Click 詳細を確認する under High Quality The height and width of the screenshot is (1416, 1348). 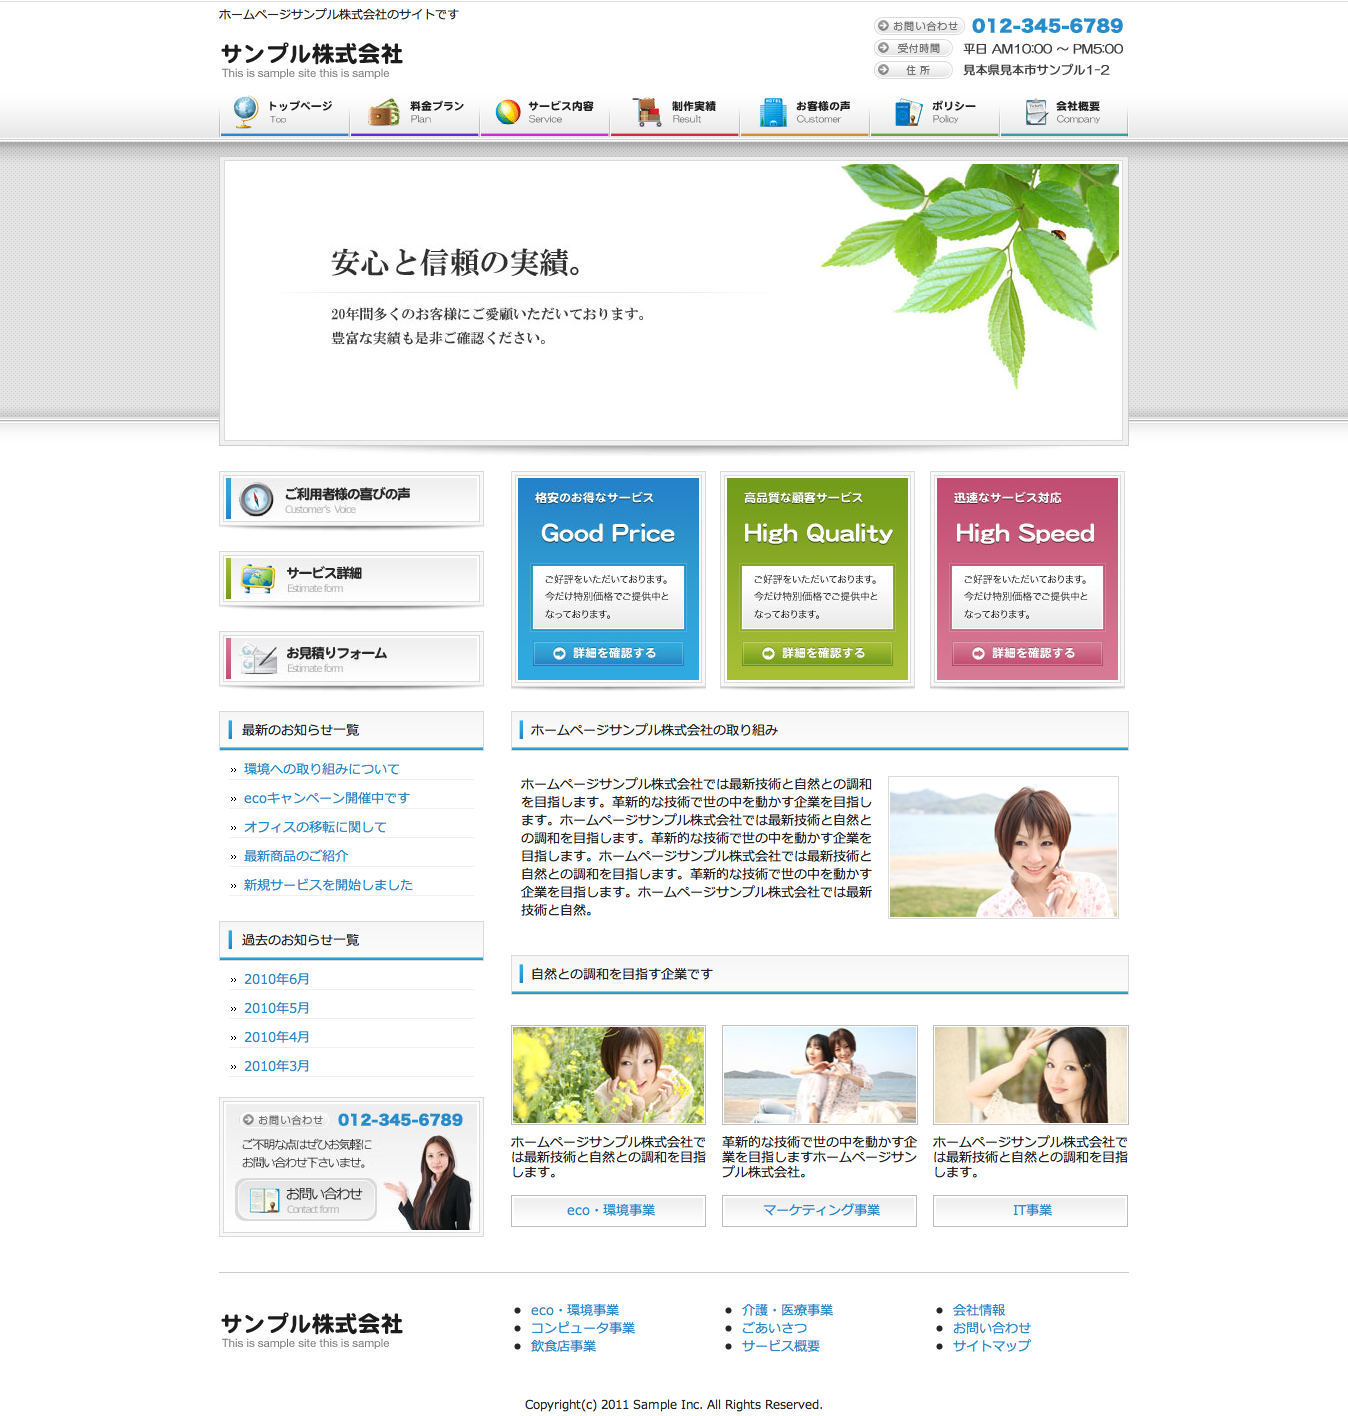(x=817, y=653)
